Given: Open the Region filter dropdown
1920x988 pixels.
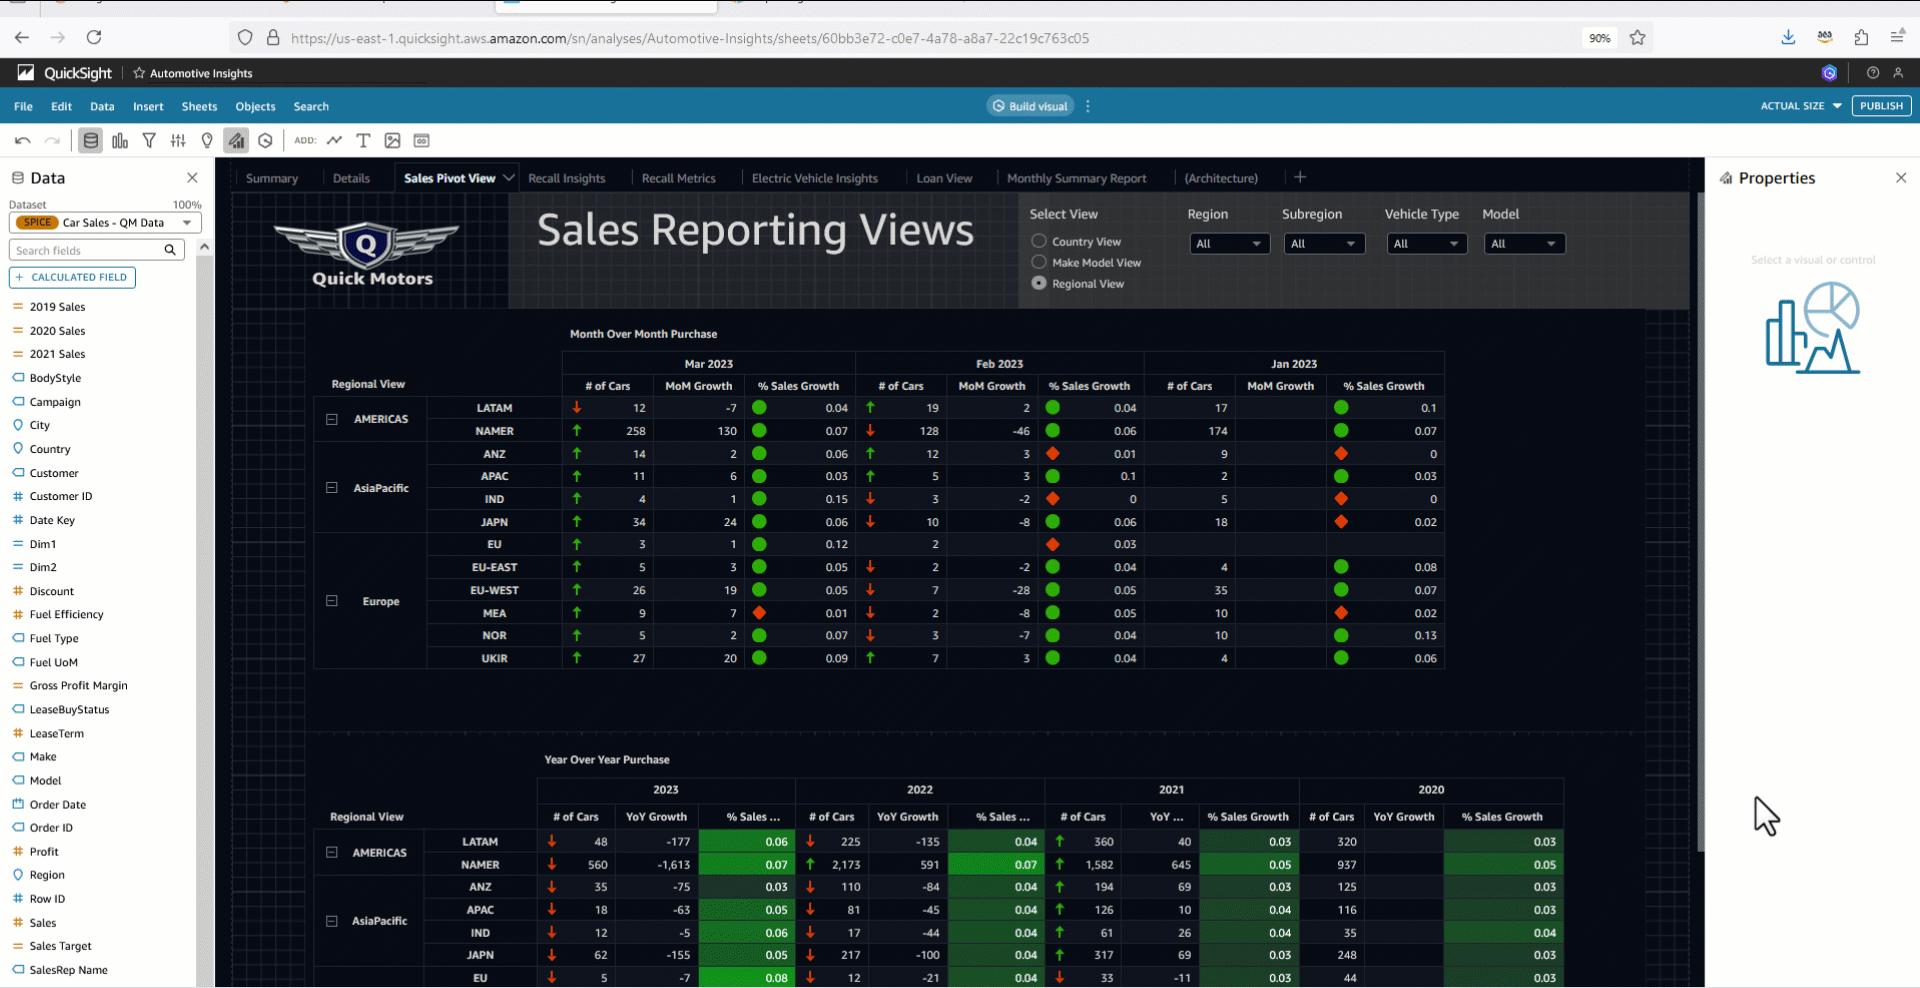Looking at the screenshot, I should (x=1229, y=244).
